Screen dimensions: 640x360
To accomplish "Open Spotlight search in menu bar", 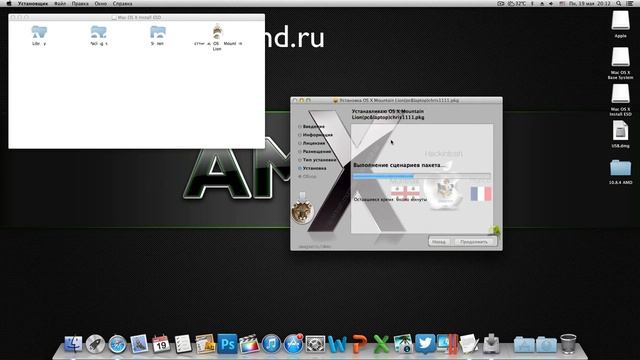I will (619, 3).
